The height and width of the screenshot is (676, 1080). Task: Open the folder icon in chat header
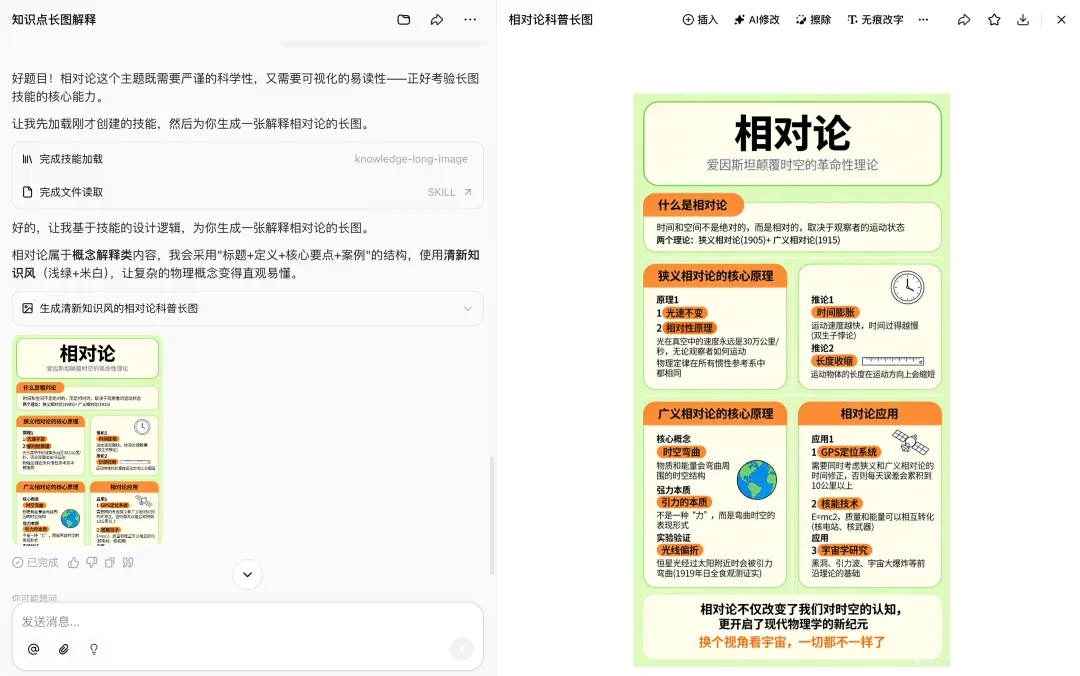tap(404, 20)
